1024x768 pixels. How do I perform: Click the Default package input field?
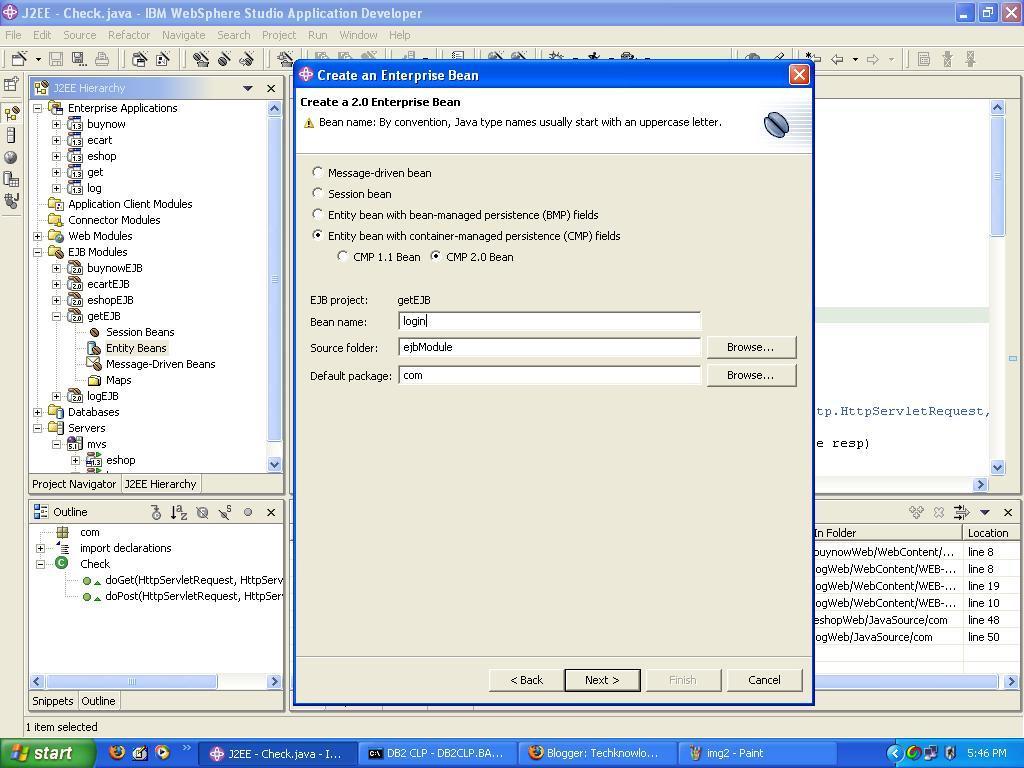[549, 375]
